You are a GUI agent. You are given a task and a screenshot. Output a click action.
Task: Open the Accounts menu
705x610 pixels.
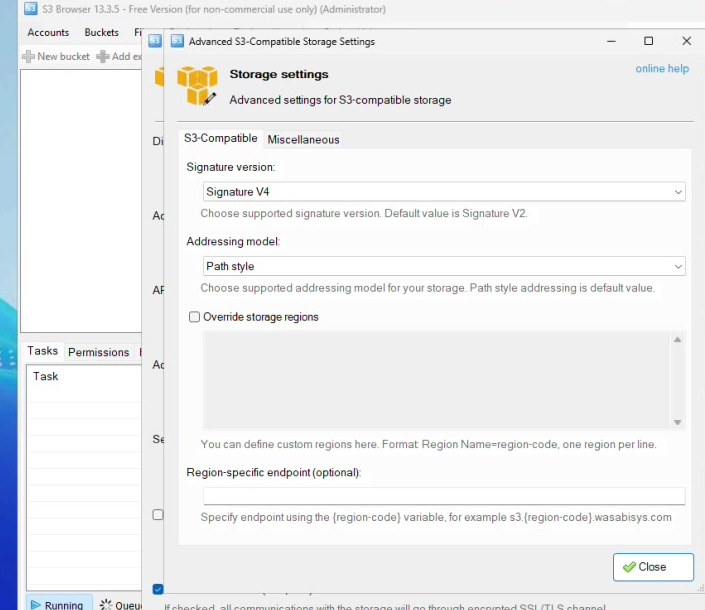pyautogui.click(x=48, y=32)
